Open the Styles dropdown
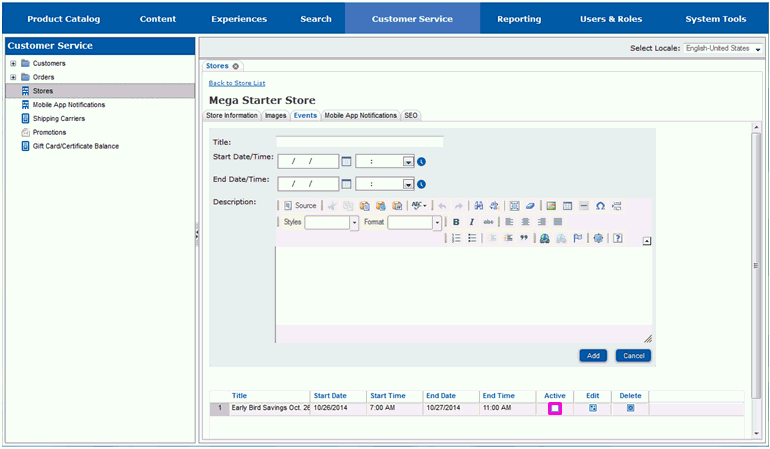The image size is (770, 449). coord(354,223)
